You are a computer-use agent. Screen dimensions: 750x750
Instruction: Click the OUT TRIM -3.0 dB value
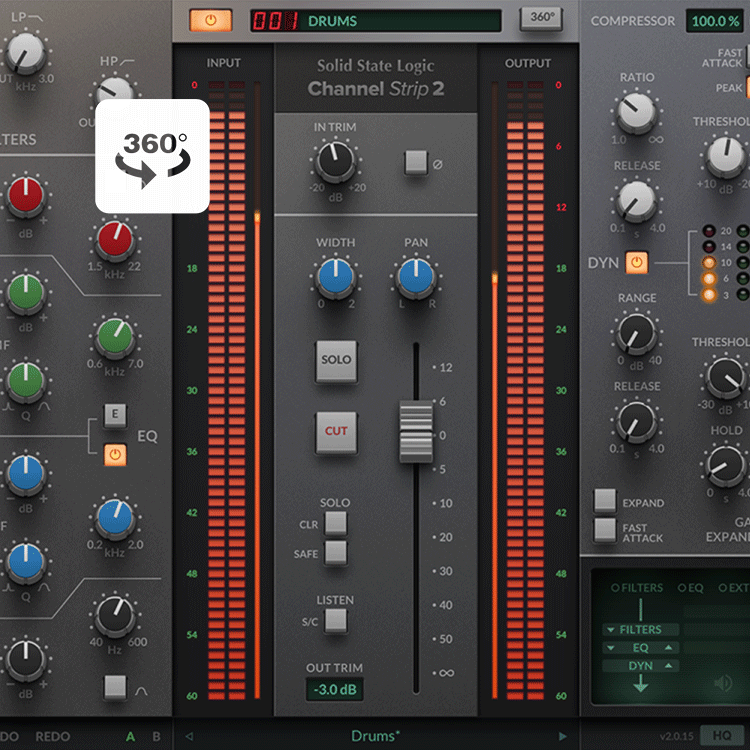(335, 689)
